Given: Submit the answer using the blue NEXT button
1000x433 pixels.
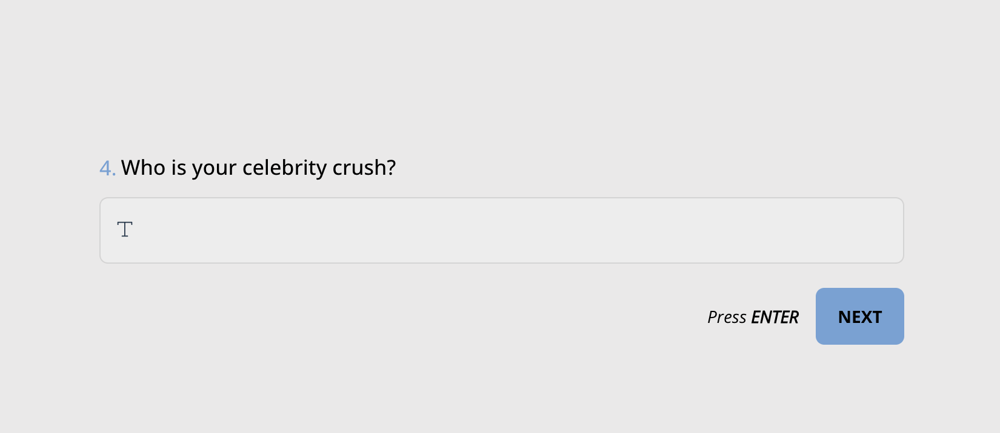Looking at the screenshot, I should [859, 317].
